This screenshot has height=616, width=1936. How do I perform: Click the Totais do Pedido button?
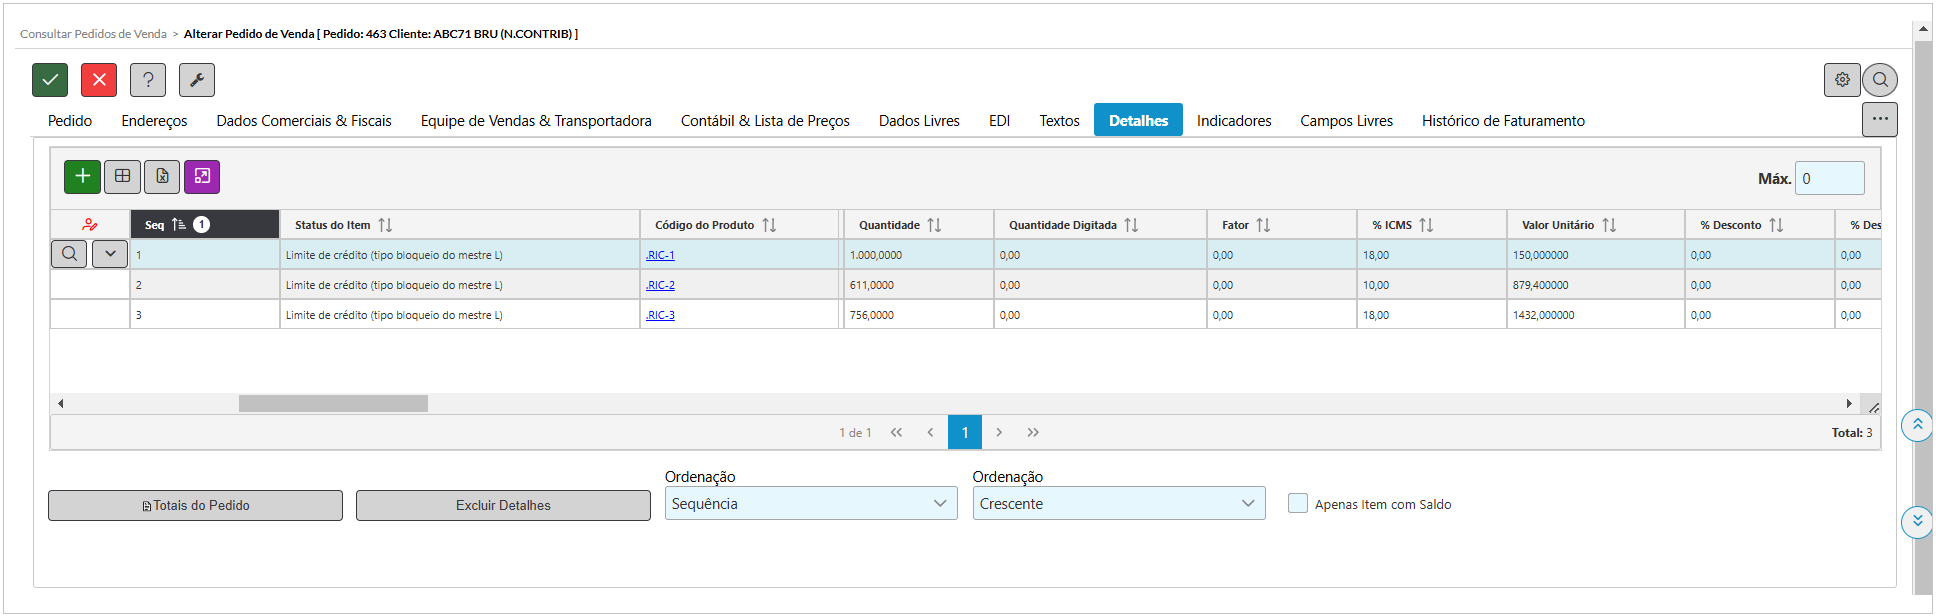click(195, 505)
